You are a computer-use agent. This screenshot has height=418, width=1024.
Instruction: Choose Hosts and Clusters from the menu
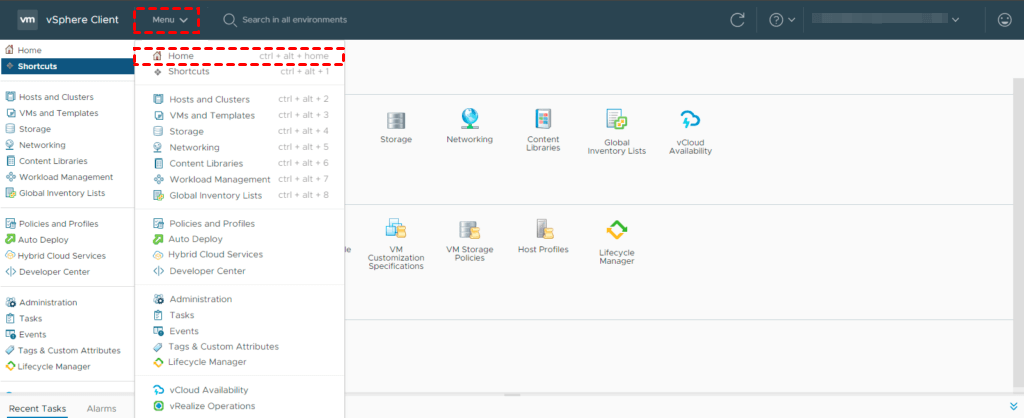[x=240, y=99]
